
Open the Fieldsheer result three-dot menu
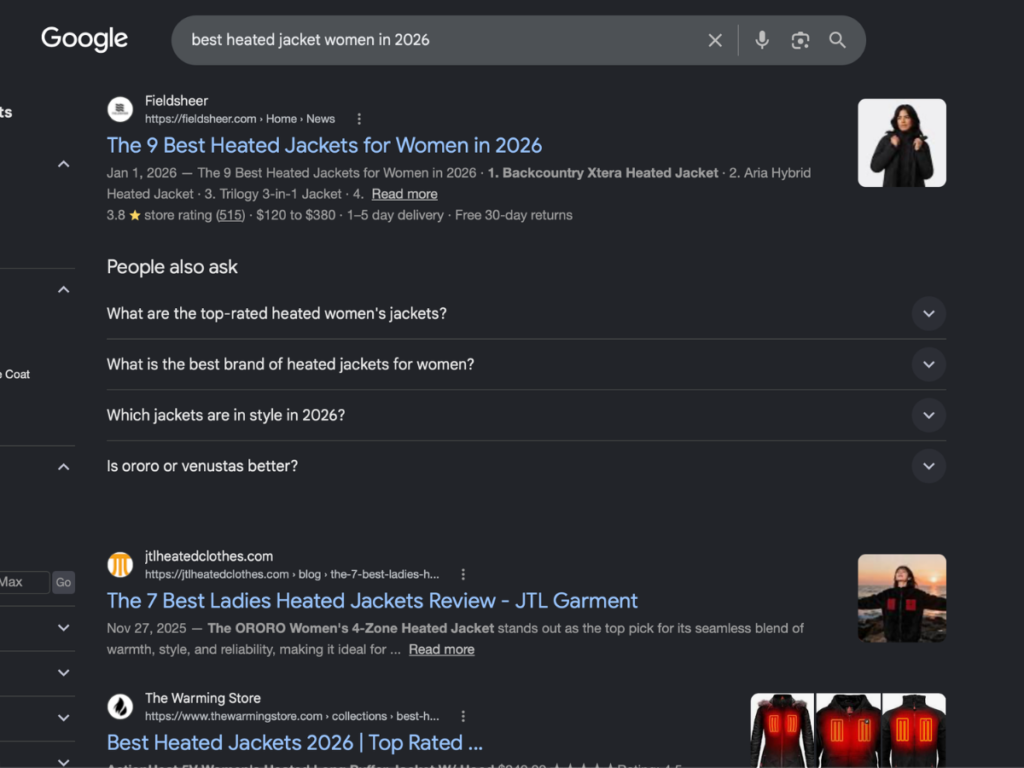(x=359, y=119)
